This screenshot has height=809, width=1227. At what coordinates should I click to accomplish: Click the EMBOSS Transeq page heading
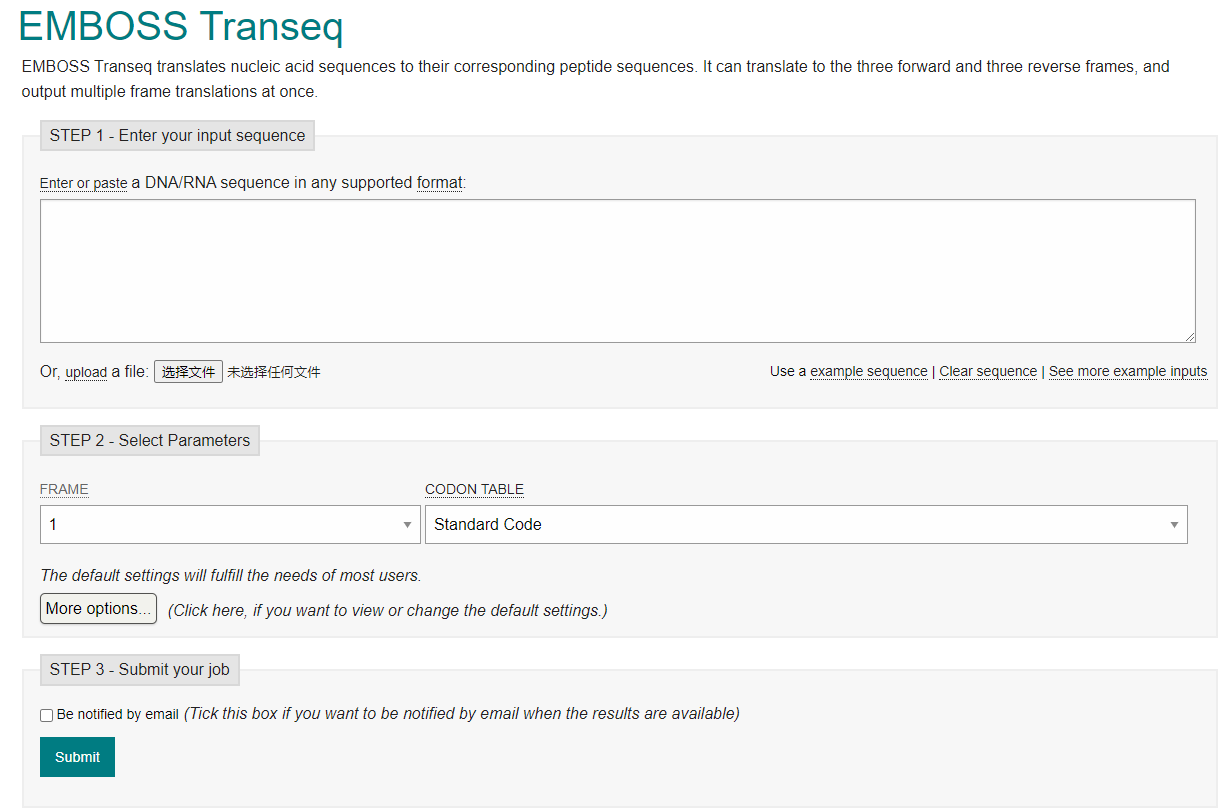(x=181, y=24)
